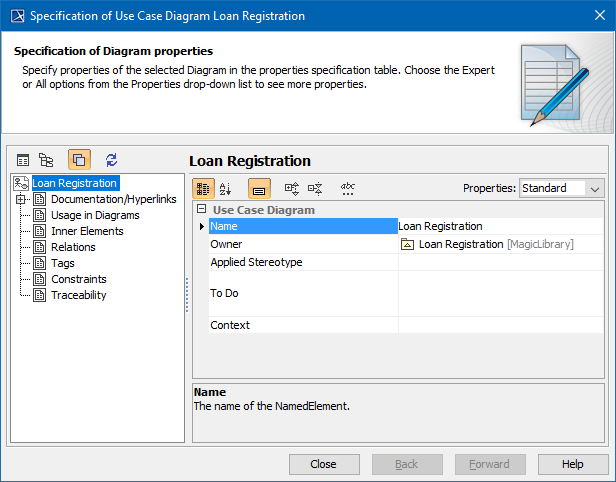The image size is (616, 482).
Task: Select the Name property row
Action: coord(303,226)
